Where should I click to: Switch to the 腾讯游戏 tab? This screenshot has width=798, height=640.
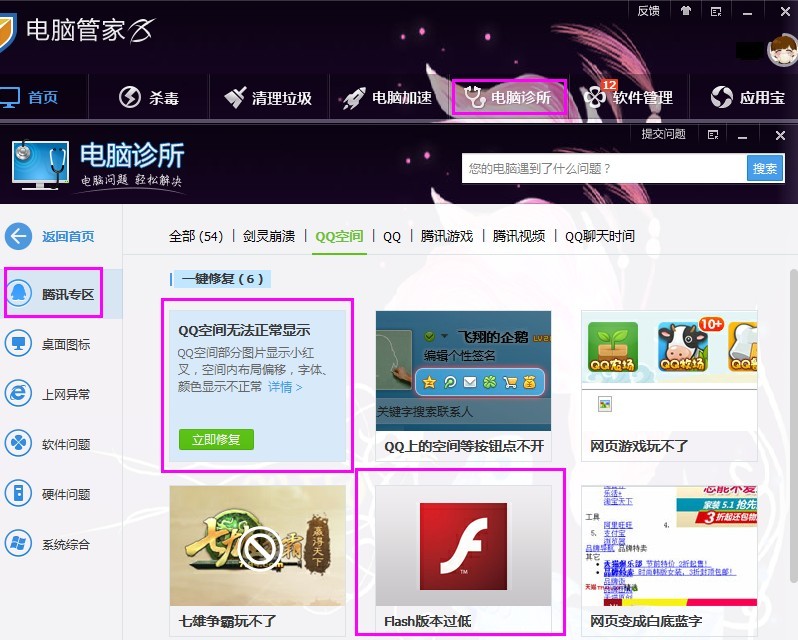coord(447,236)
